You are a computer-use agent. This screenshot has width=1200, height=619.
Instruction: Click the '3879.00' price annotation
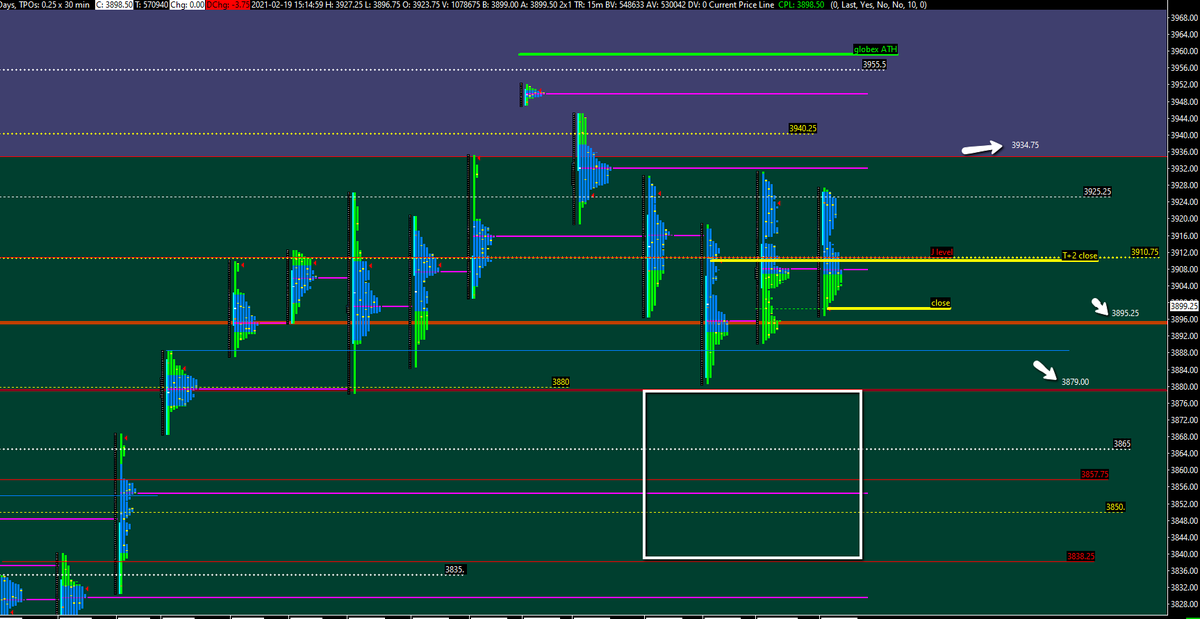(1075, 381)
